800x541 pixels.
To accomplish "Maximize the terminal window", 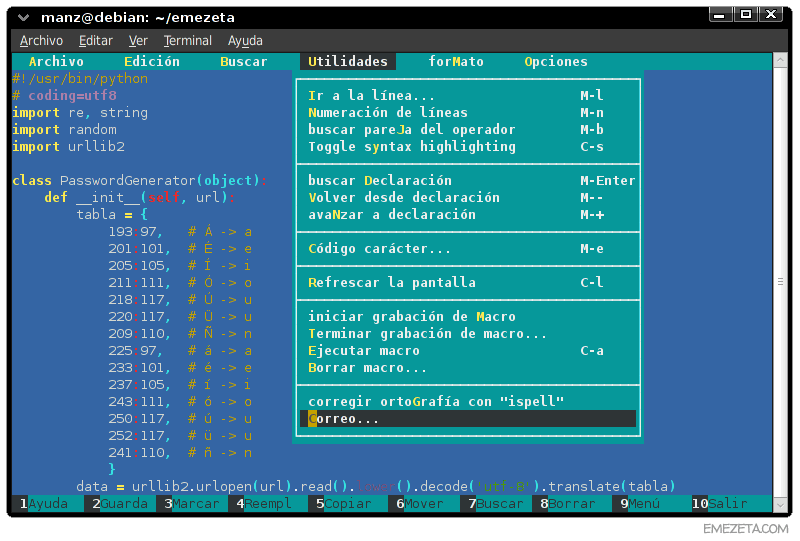I will (746, 15).
